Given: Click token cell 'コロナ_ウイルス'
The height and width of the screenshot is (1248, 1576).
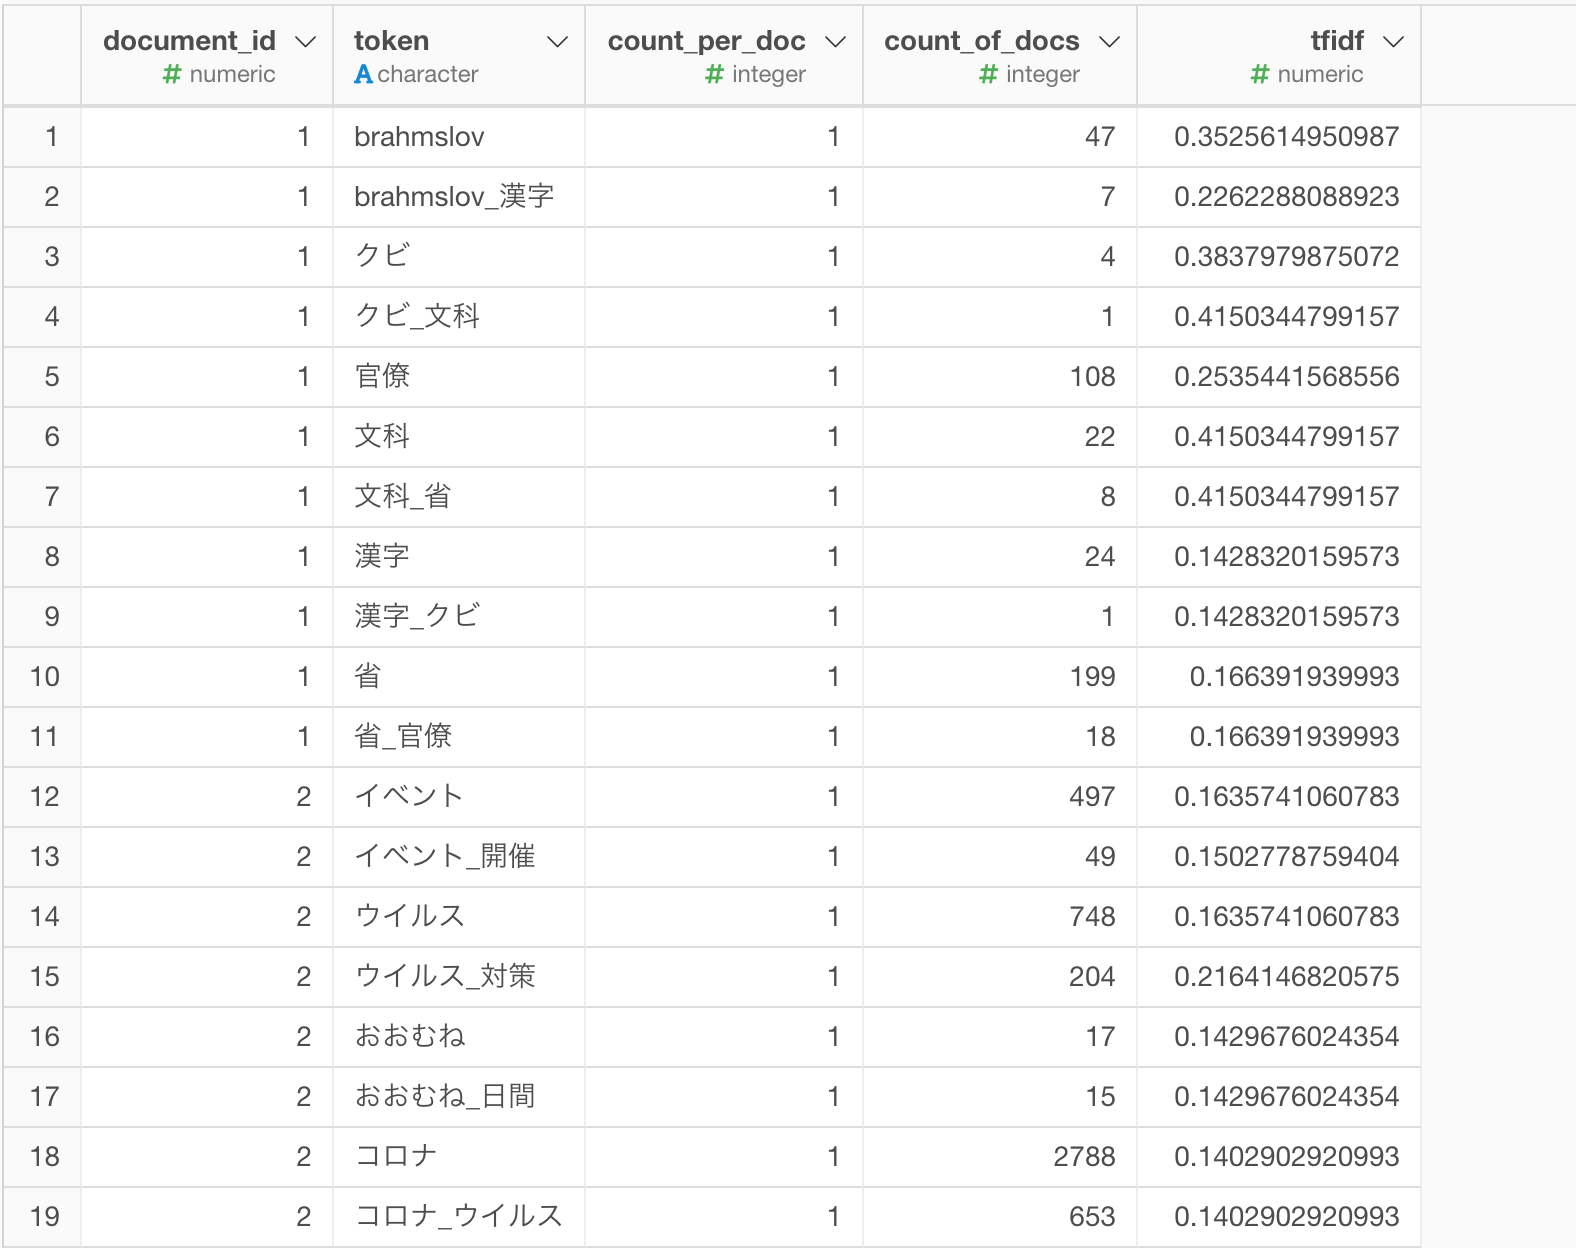Looking at the screenshot, I should pos(459,1217).
